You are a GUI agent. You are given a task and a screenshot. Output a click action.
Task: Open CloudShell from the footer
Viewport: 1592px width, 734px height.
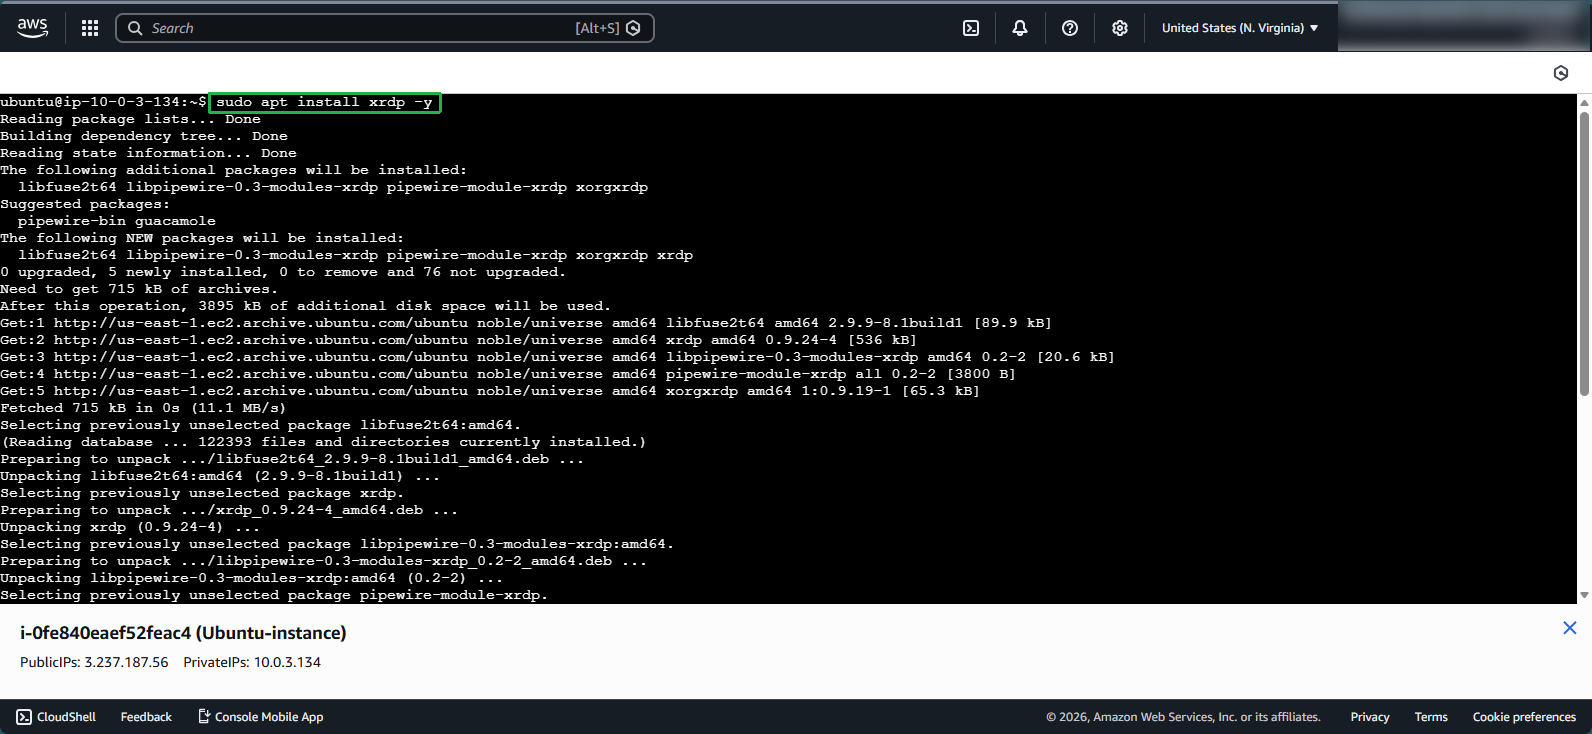[56, 717]
